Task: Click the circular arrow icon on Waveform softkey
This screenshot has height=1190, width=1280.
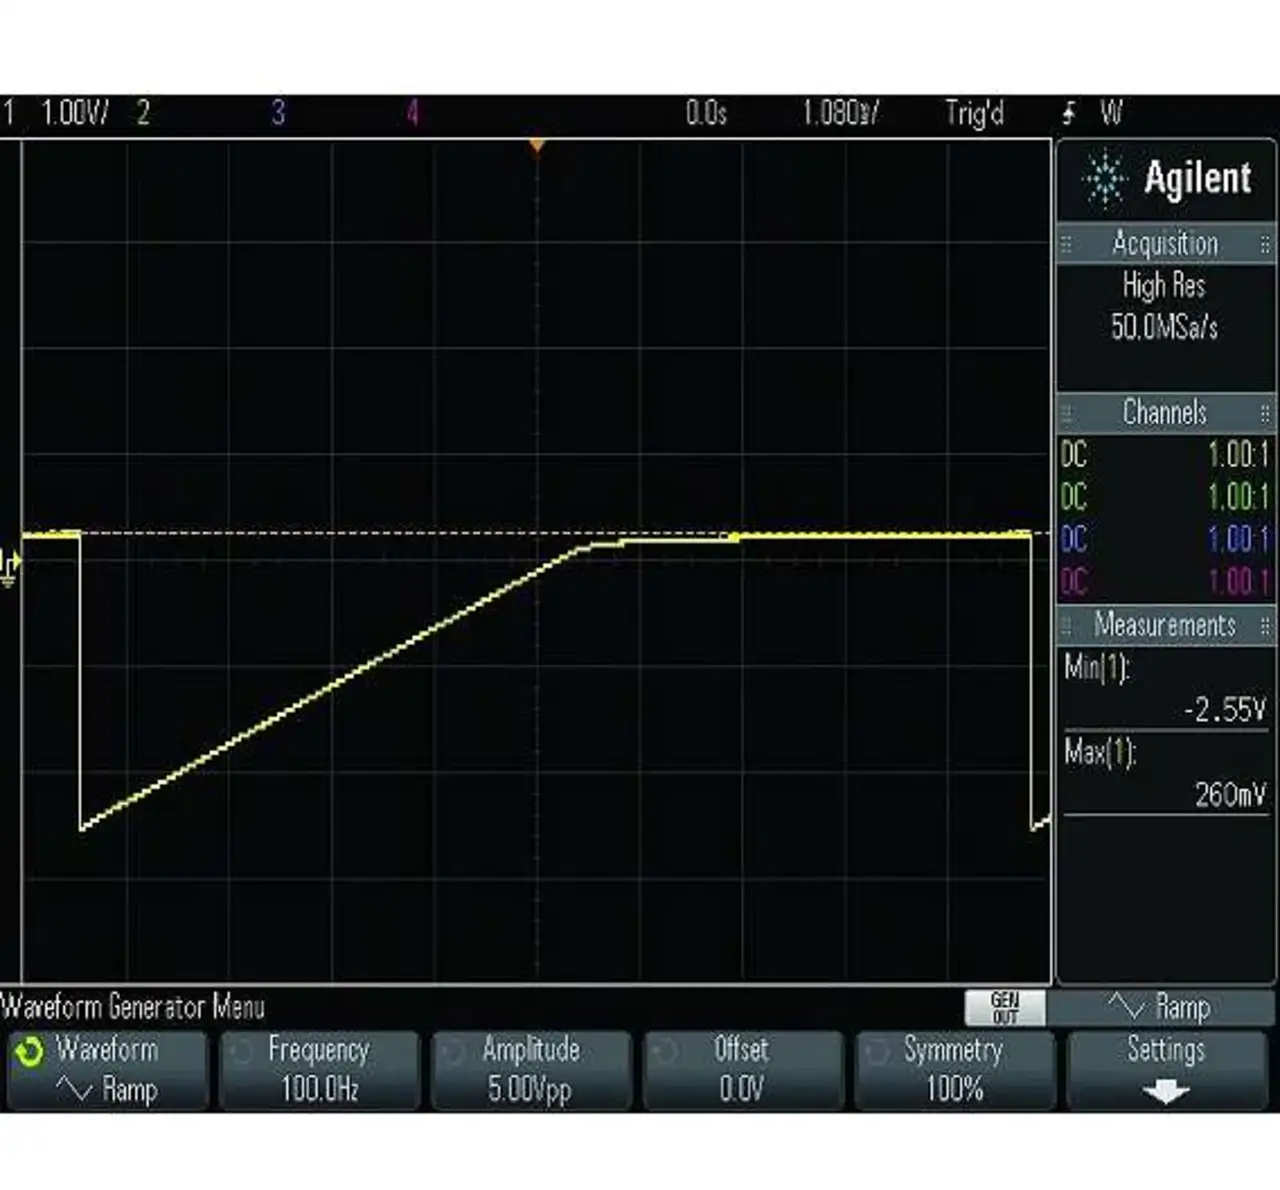Action: click(30, 1051)
